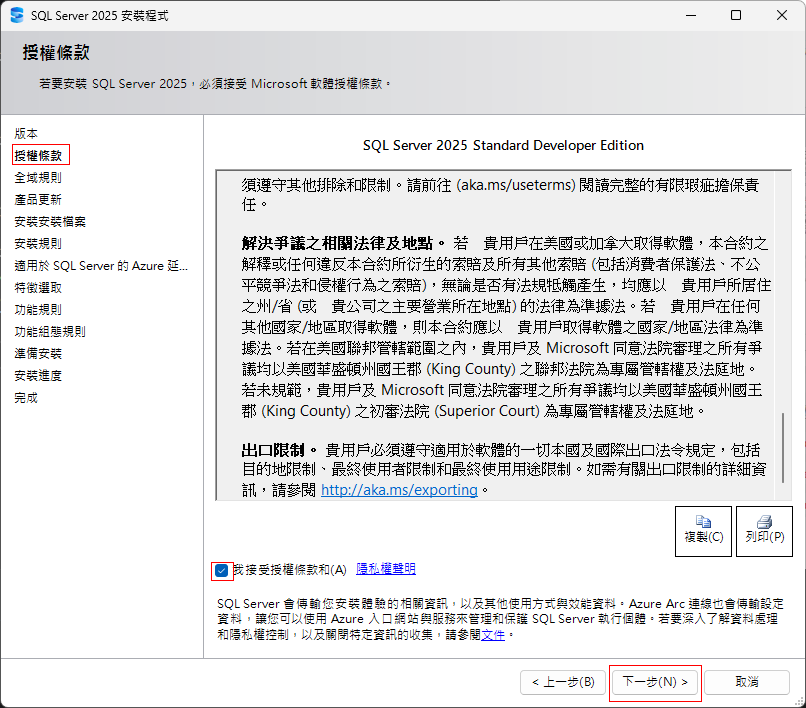Minimize the SQL Server 2025 setup window
Viewport: 806px width, 708px height.
click(x=691, y=15)
